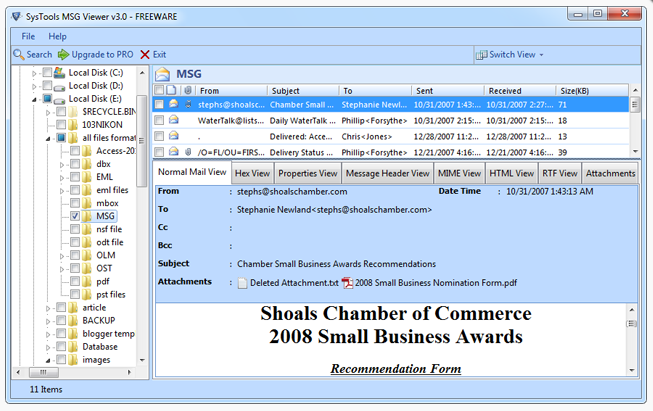Click attachment clip on the stephs@shoalsc... row
The image size is (653, 411).
[x=188, y=104]
